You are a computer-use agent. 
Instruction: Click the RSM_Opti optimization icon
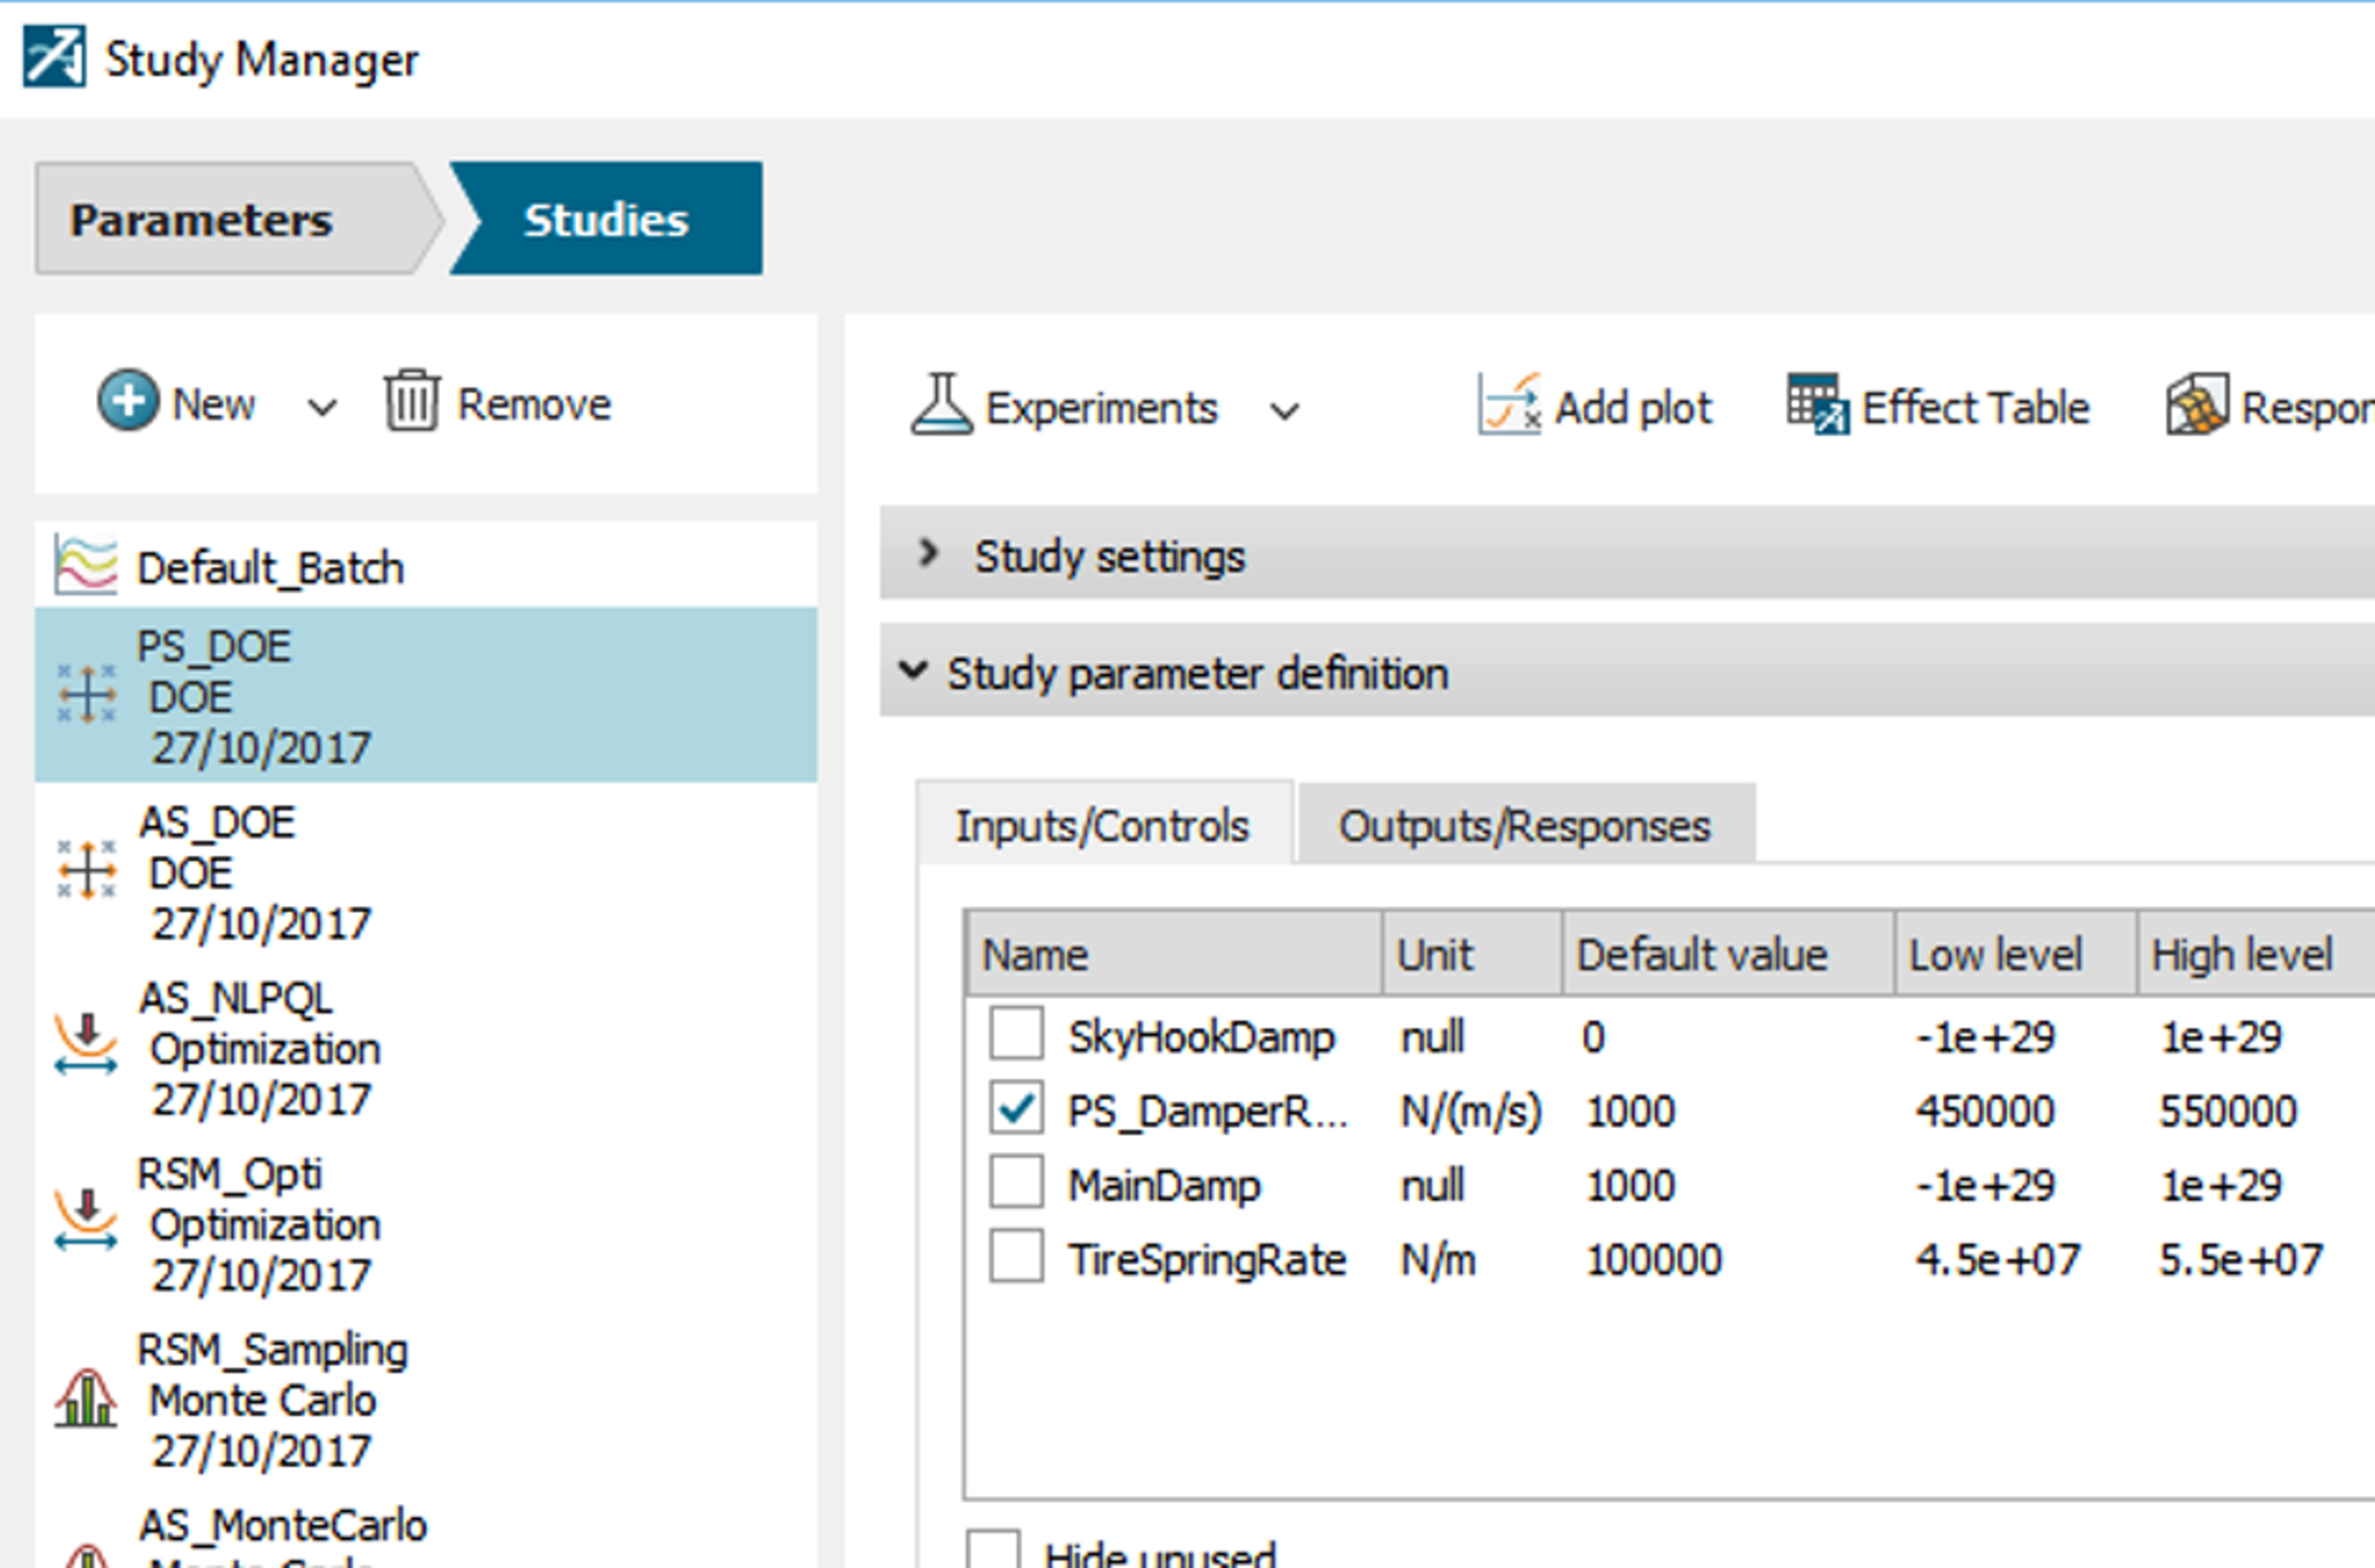pyautogui.click(x=86, y=1221)
